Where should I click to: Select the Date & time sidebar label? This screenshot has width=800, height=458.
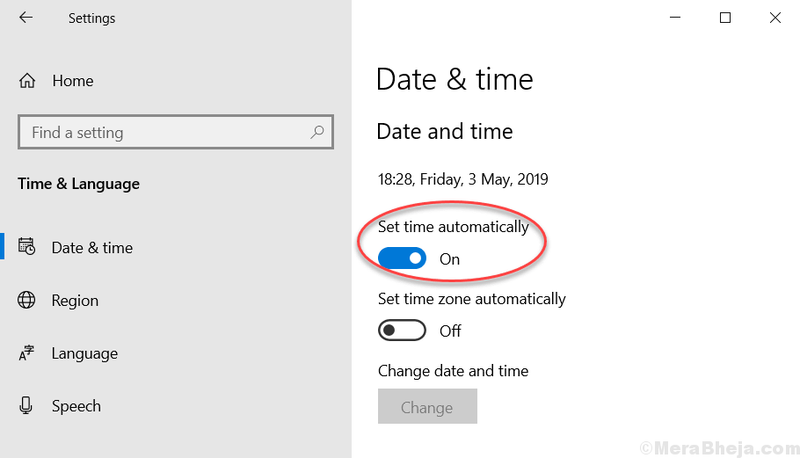tap(92, 247)
